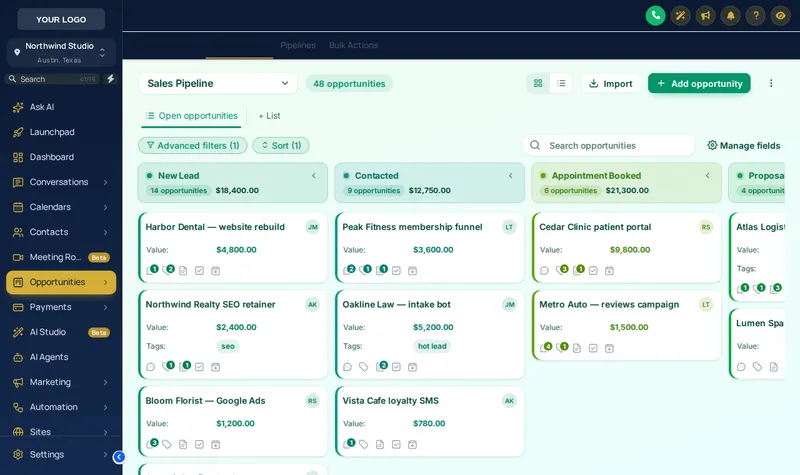Open task check icon on Bloom Florist card
This screenshot has width=800, height=475.
click(199, 444)
